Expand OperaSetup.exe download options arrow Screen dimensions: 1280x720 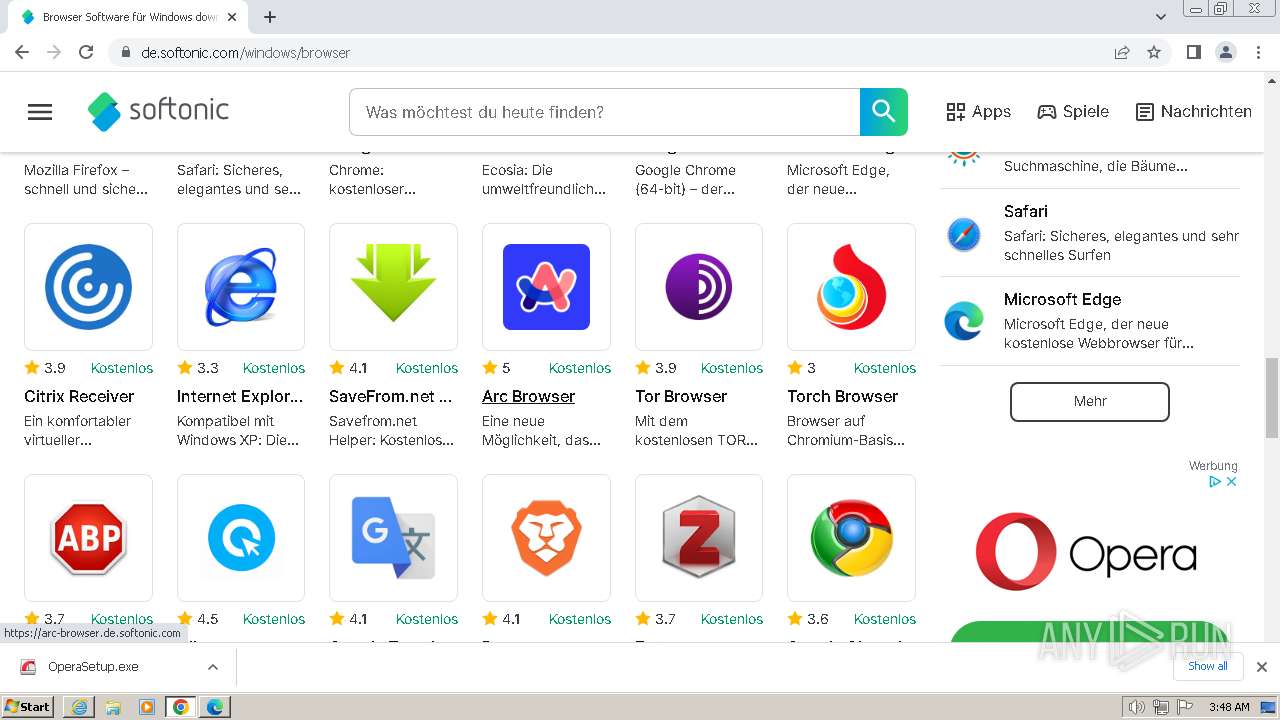tap(213, 667)
